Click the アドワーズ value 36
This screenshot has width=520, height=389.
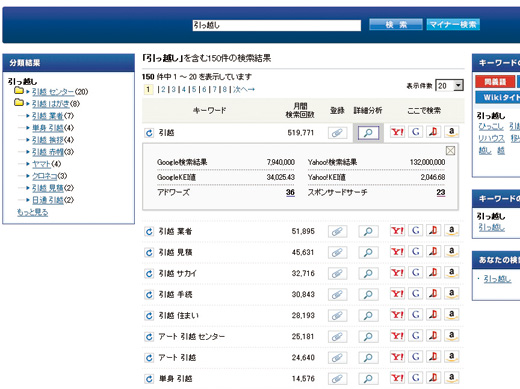pos(290,192)
